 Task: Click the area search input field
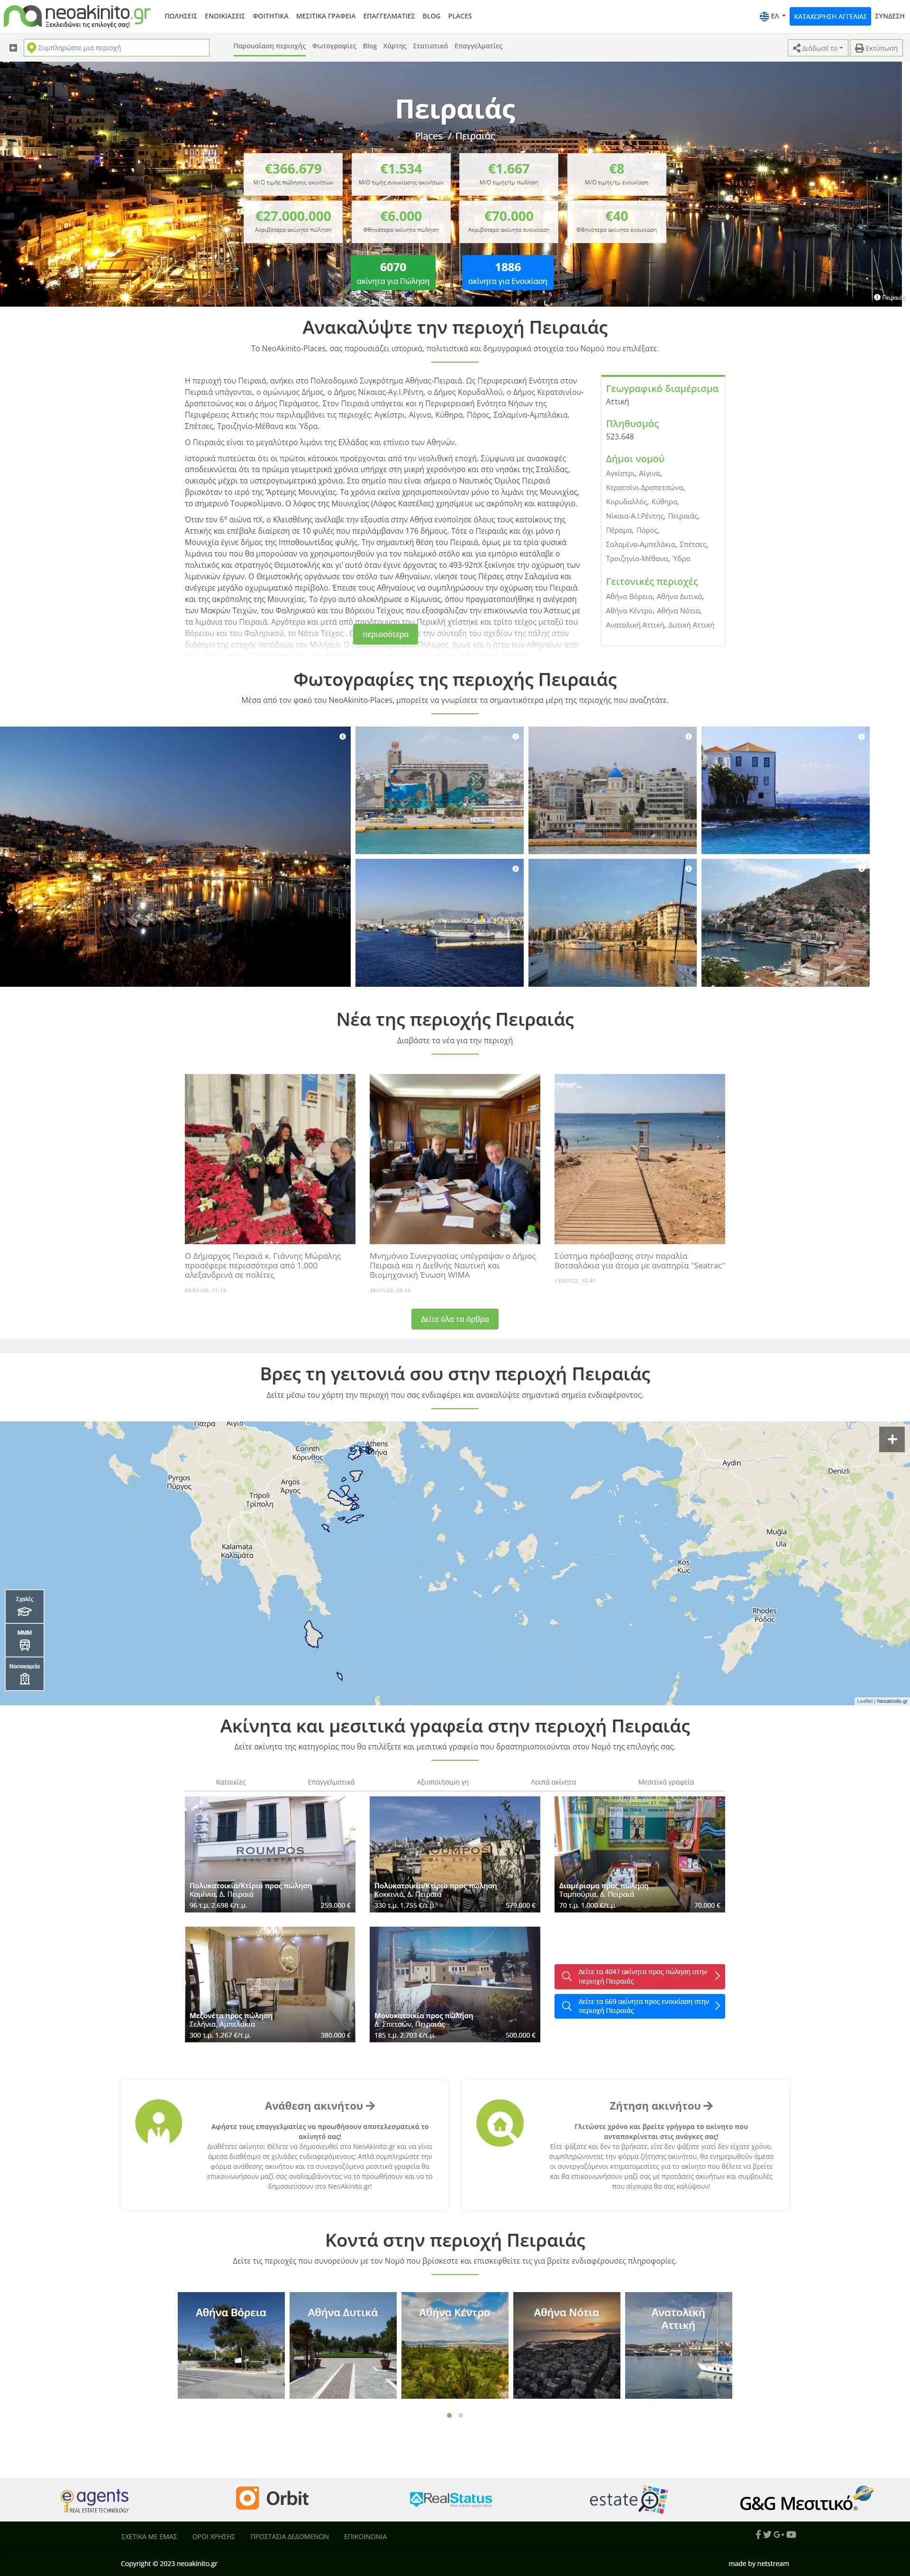pos(117,48)
